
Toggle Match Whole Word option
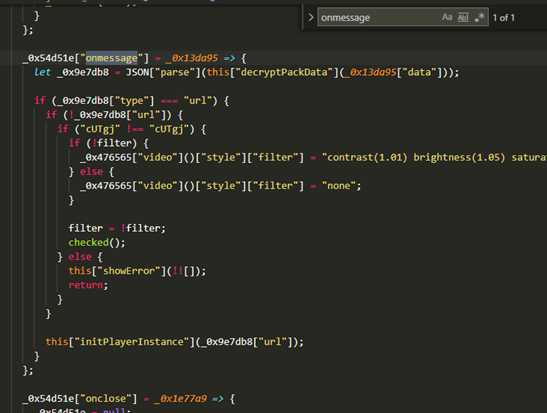[463, 17]
